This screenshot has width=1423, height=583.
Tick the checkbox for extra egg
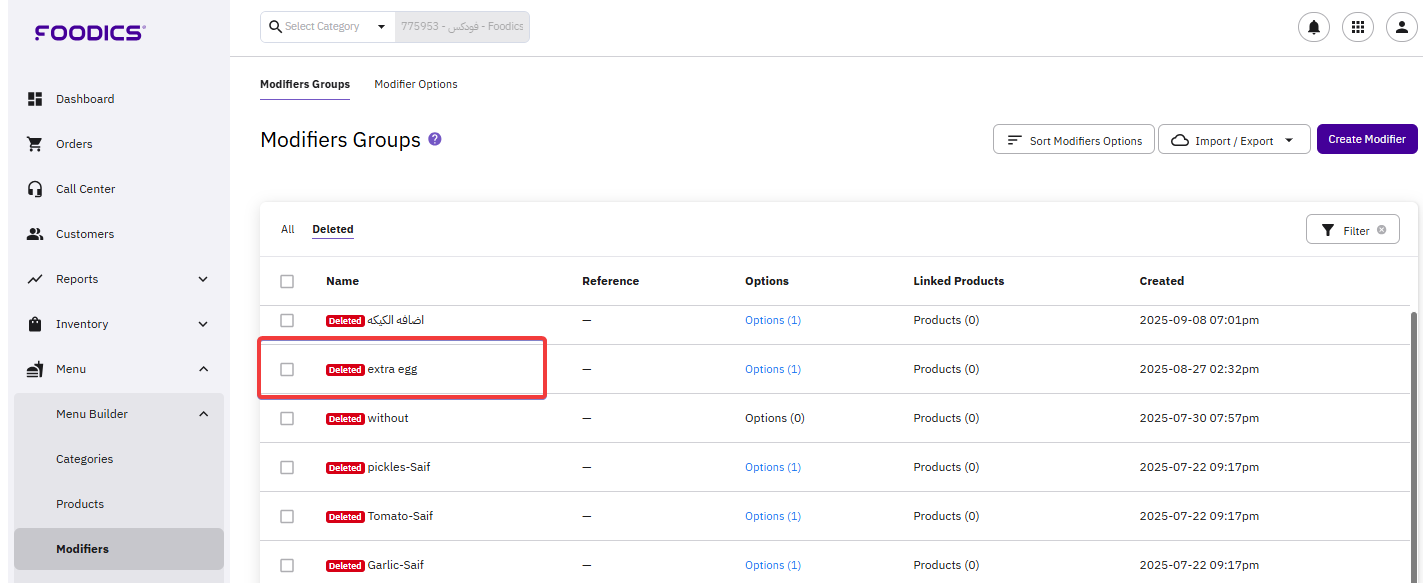tap(287, 369)
